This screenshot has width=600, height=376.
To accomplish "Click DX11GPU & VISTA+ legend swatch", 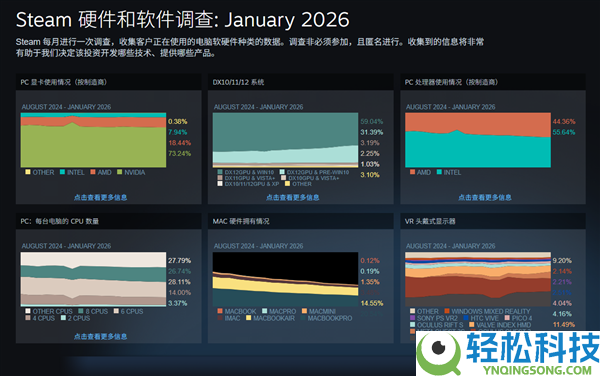I will [x=220, y=178].
